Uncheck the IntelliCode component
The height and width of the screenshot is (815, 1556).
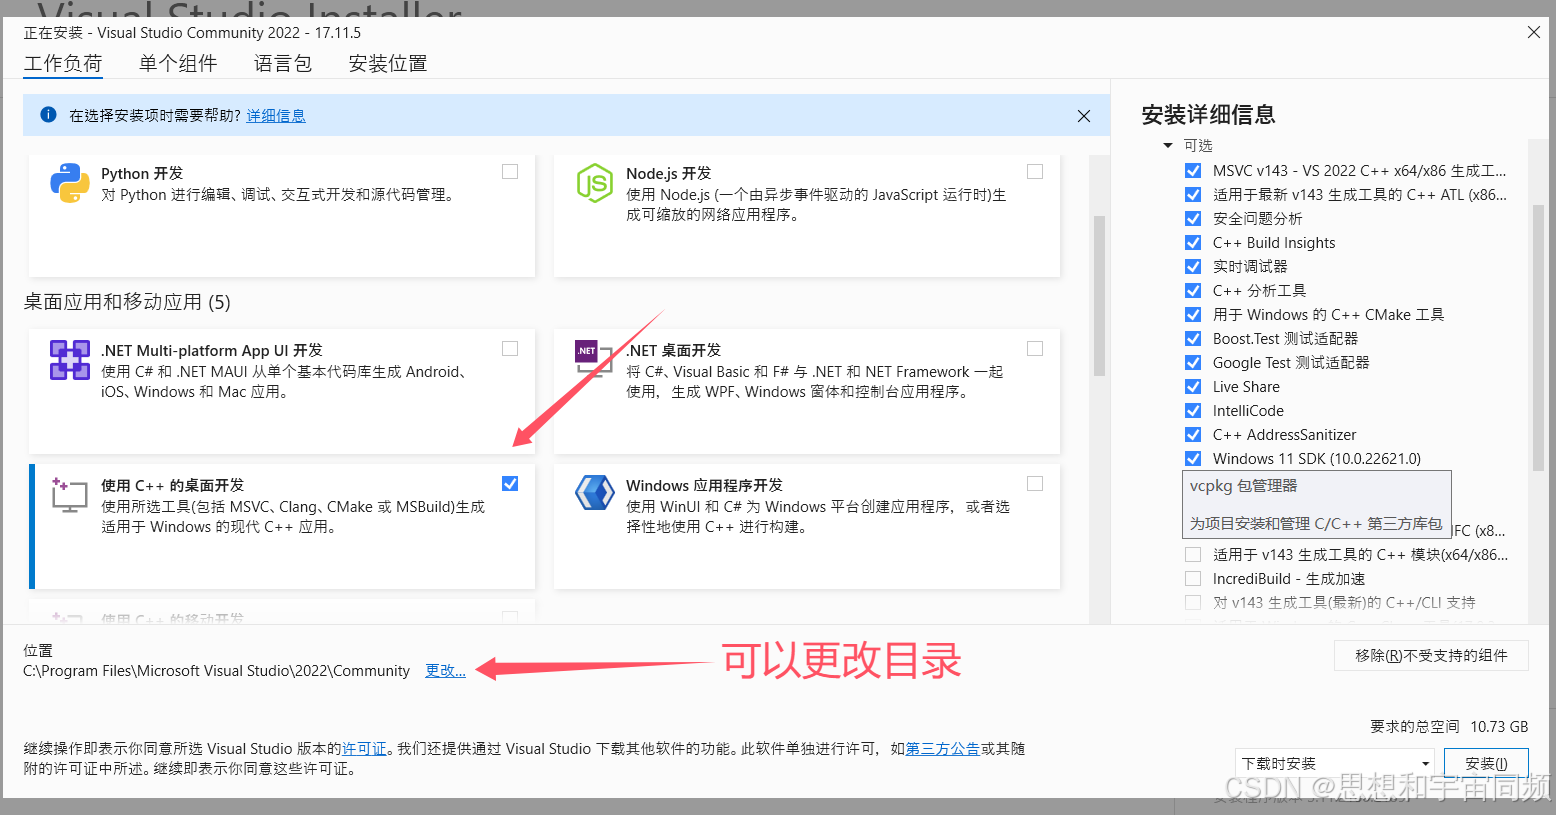coord(1193,410)
